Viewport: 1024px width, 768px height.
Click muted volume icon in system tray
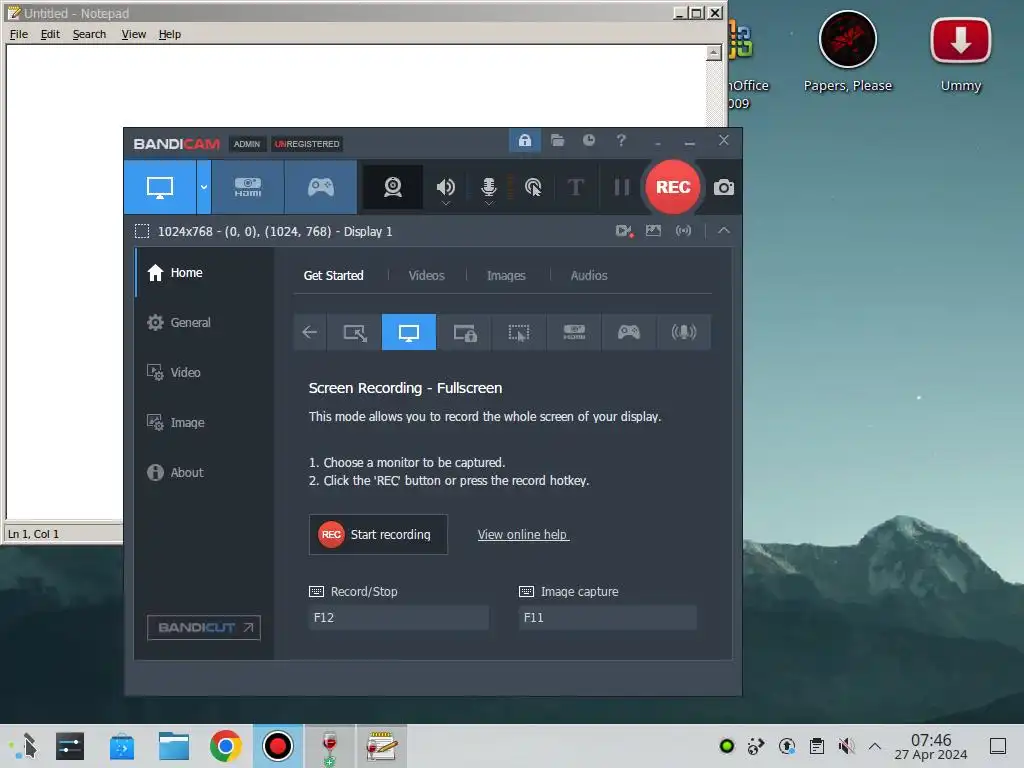[846, 746]
